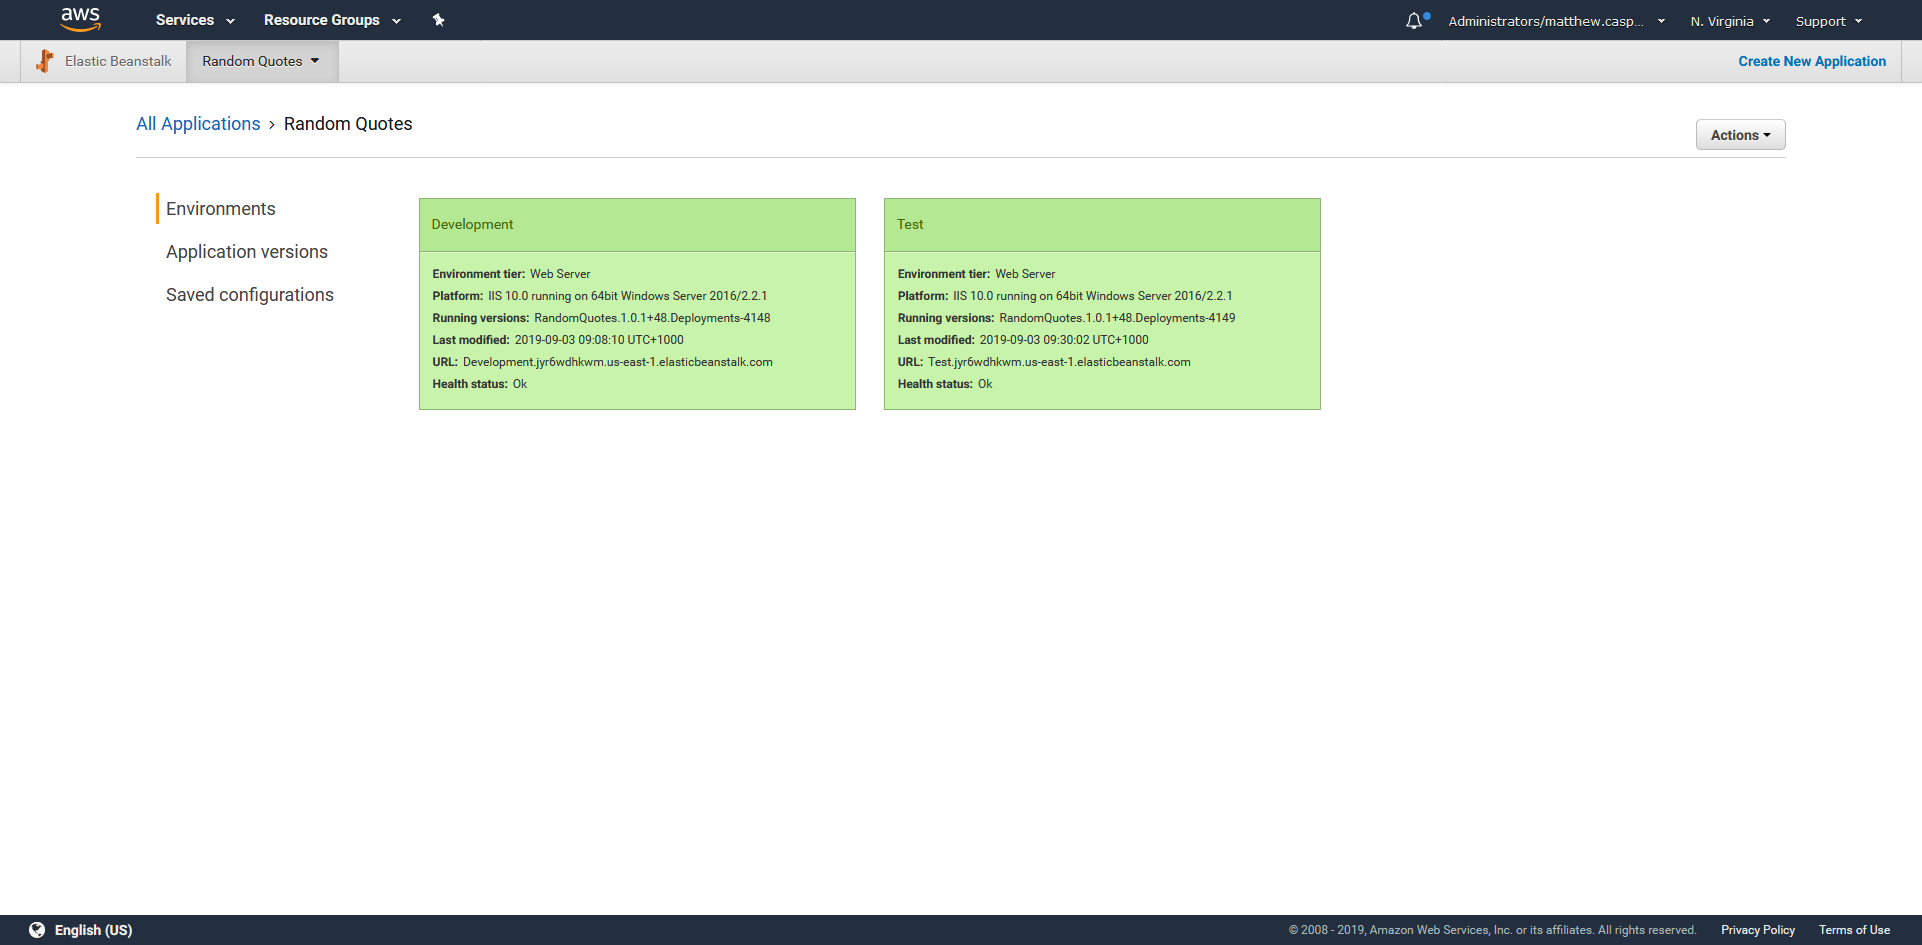Open the Test environment title

pos(910,224)
